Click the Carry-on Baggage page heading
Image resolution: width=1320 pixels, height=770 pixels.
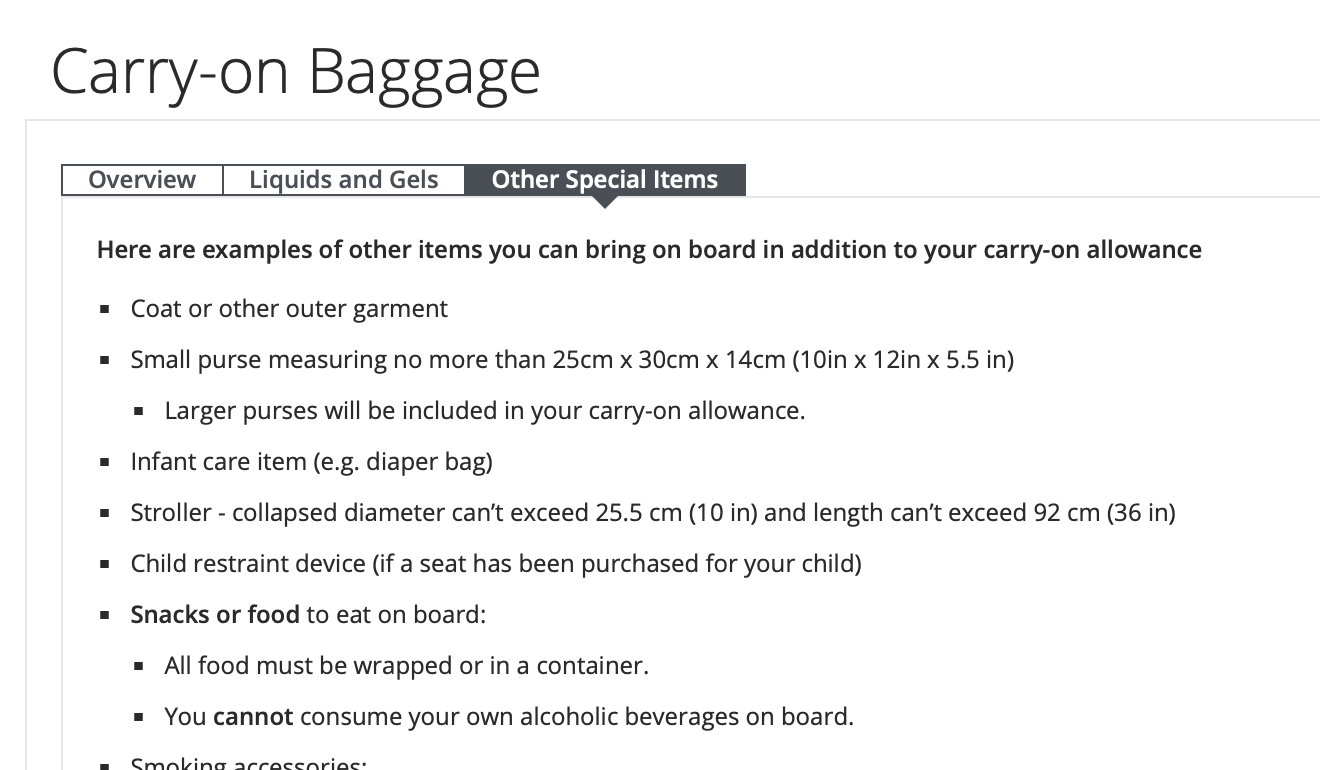click(296, 72)
